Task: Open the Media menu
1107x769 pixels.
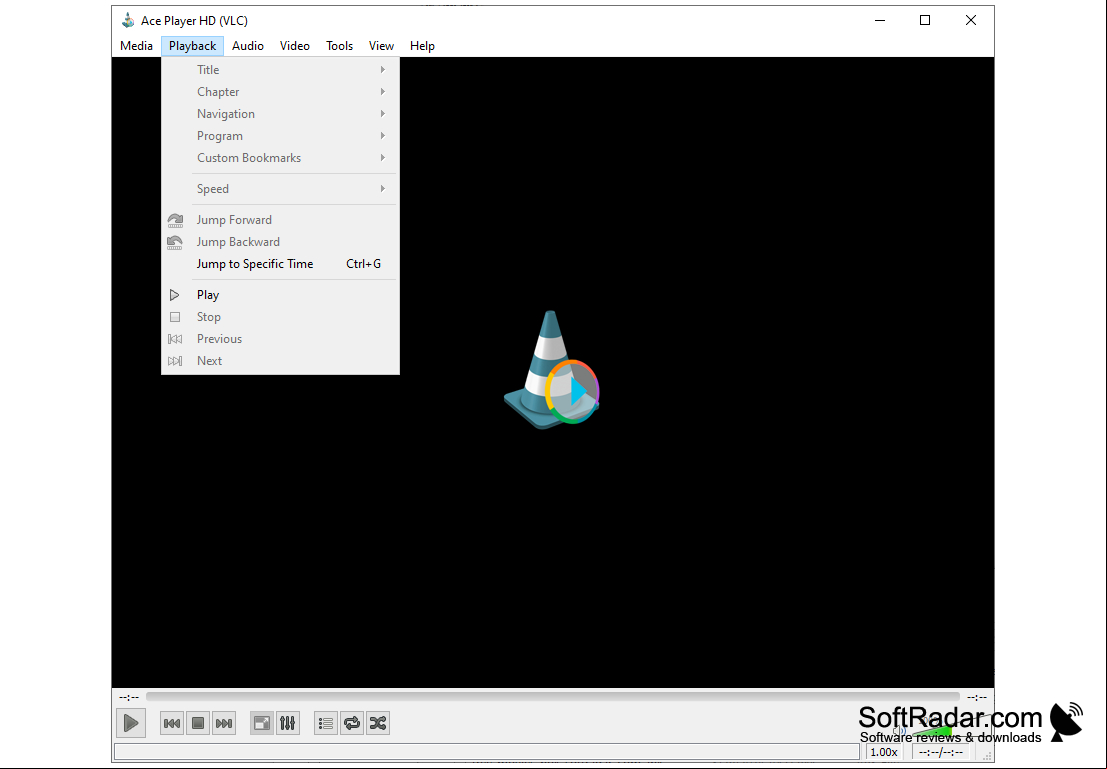Action: (x=136, y=46)
